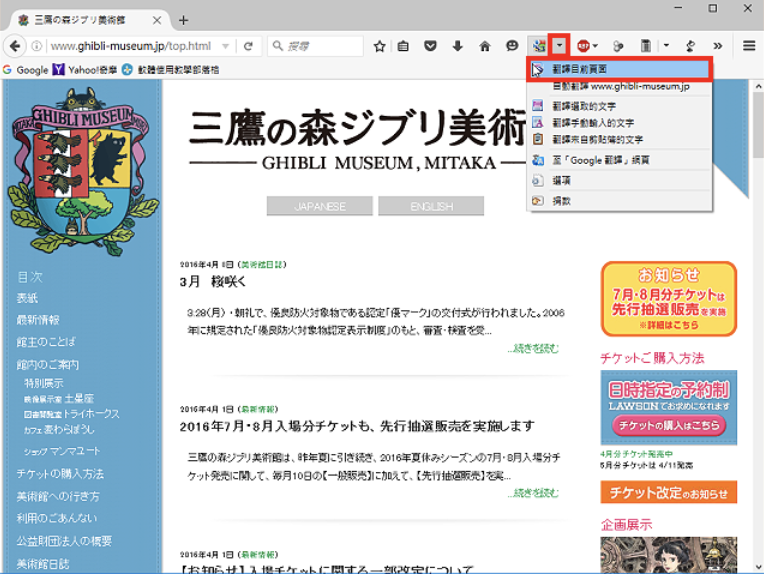Image resolution: width=764 pixels, height=574 pixels.
Task: Open the 軟體使用教學部落格 bookmark
Action: (171, 70)
